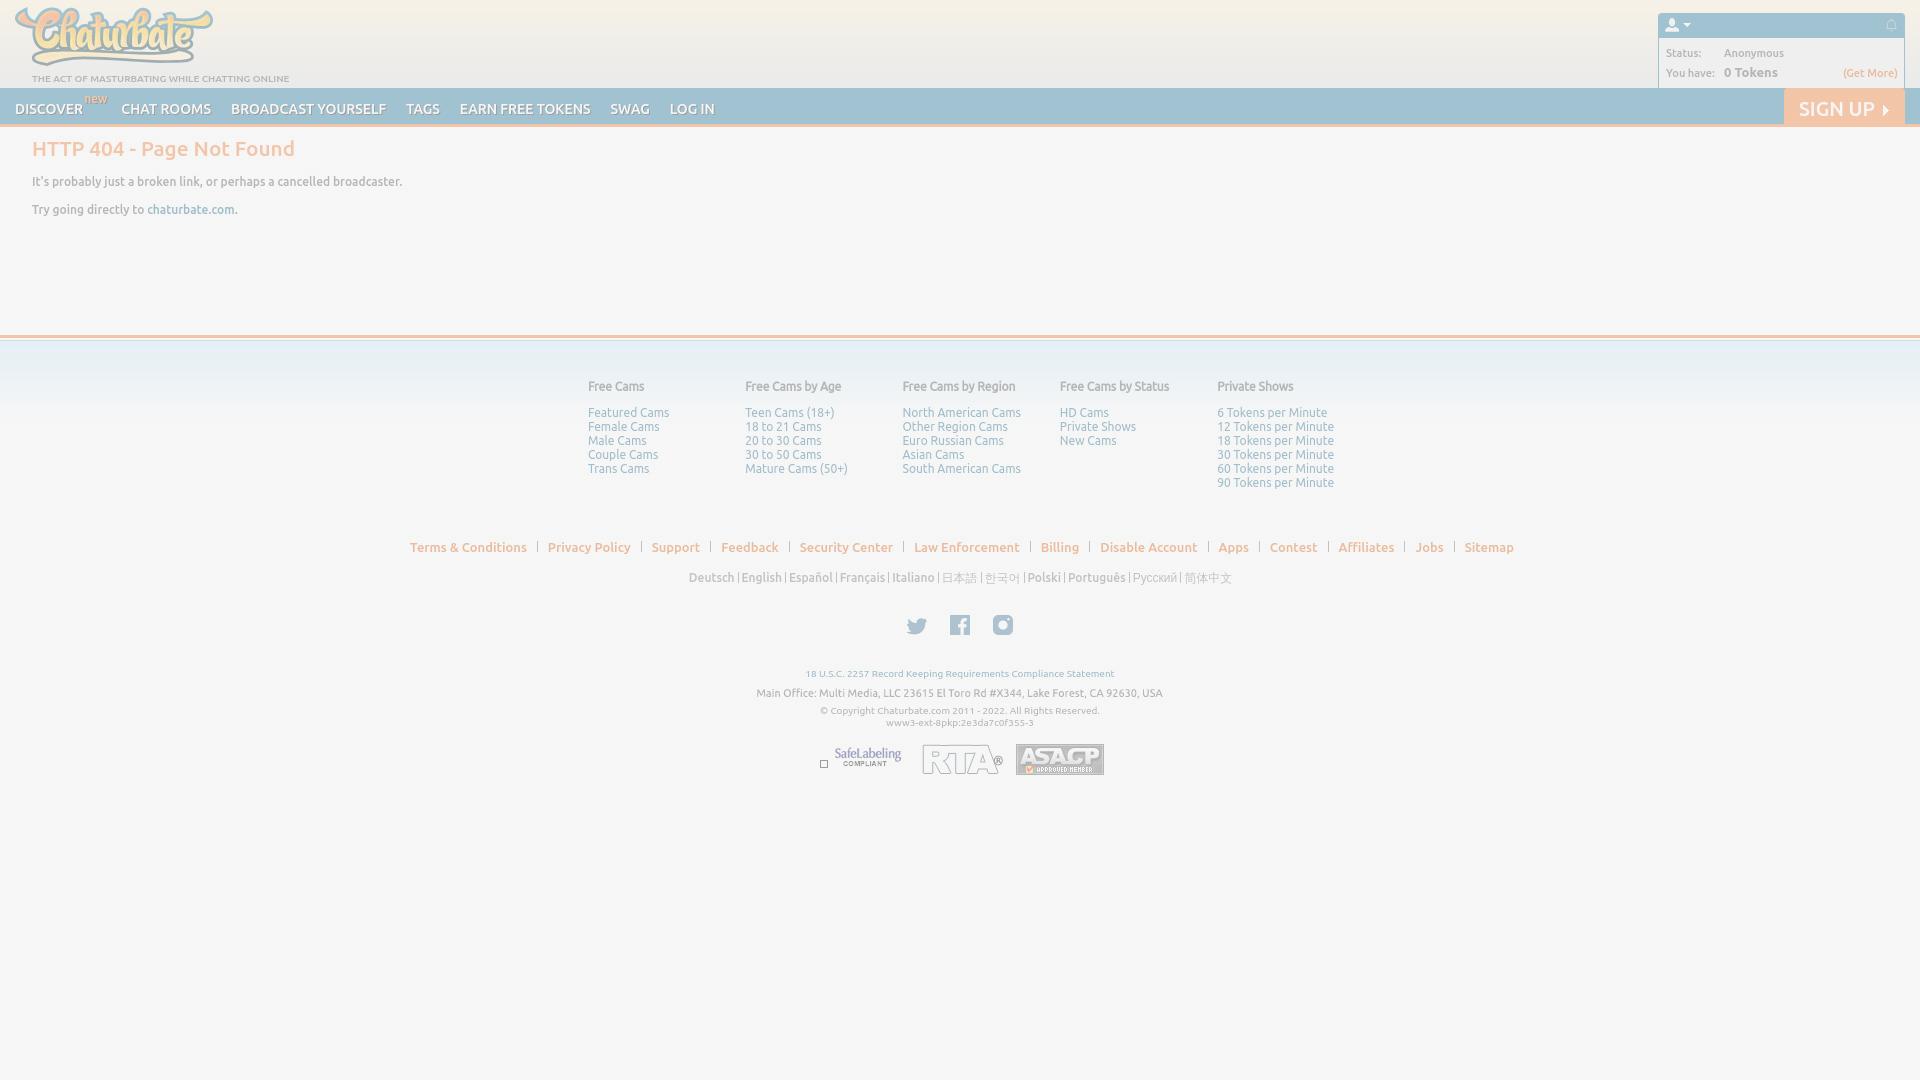Viewport: 1920px width, 1080px height.
Task: Follow the site homepage link in error message
Action: click(x=191, y=210)
